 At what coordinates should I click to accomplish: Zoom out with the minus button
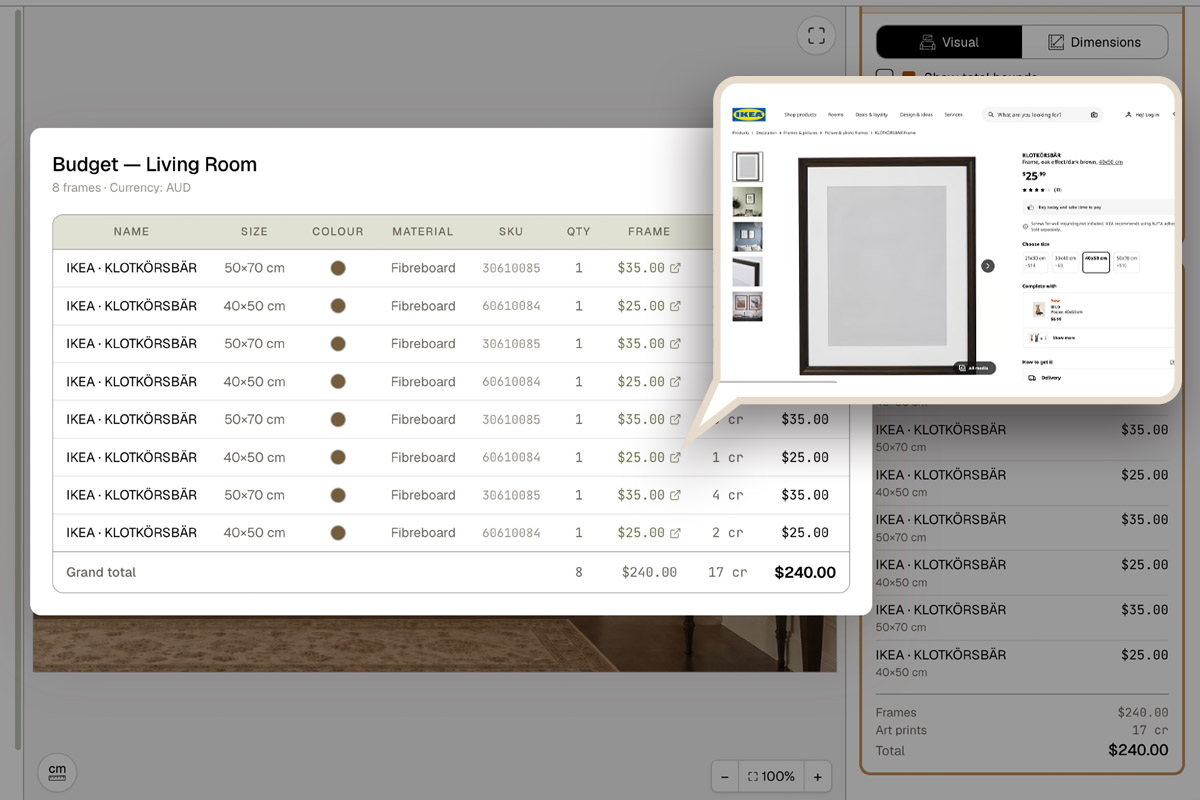[x=725, y=777]
